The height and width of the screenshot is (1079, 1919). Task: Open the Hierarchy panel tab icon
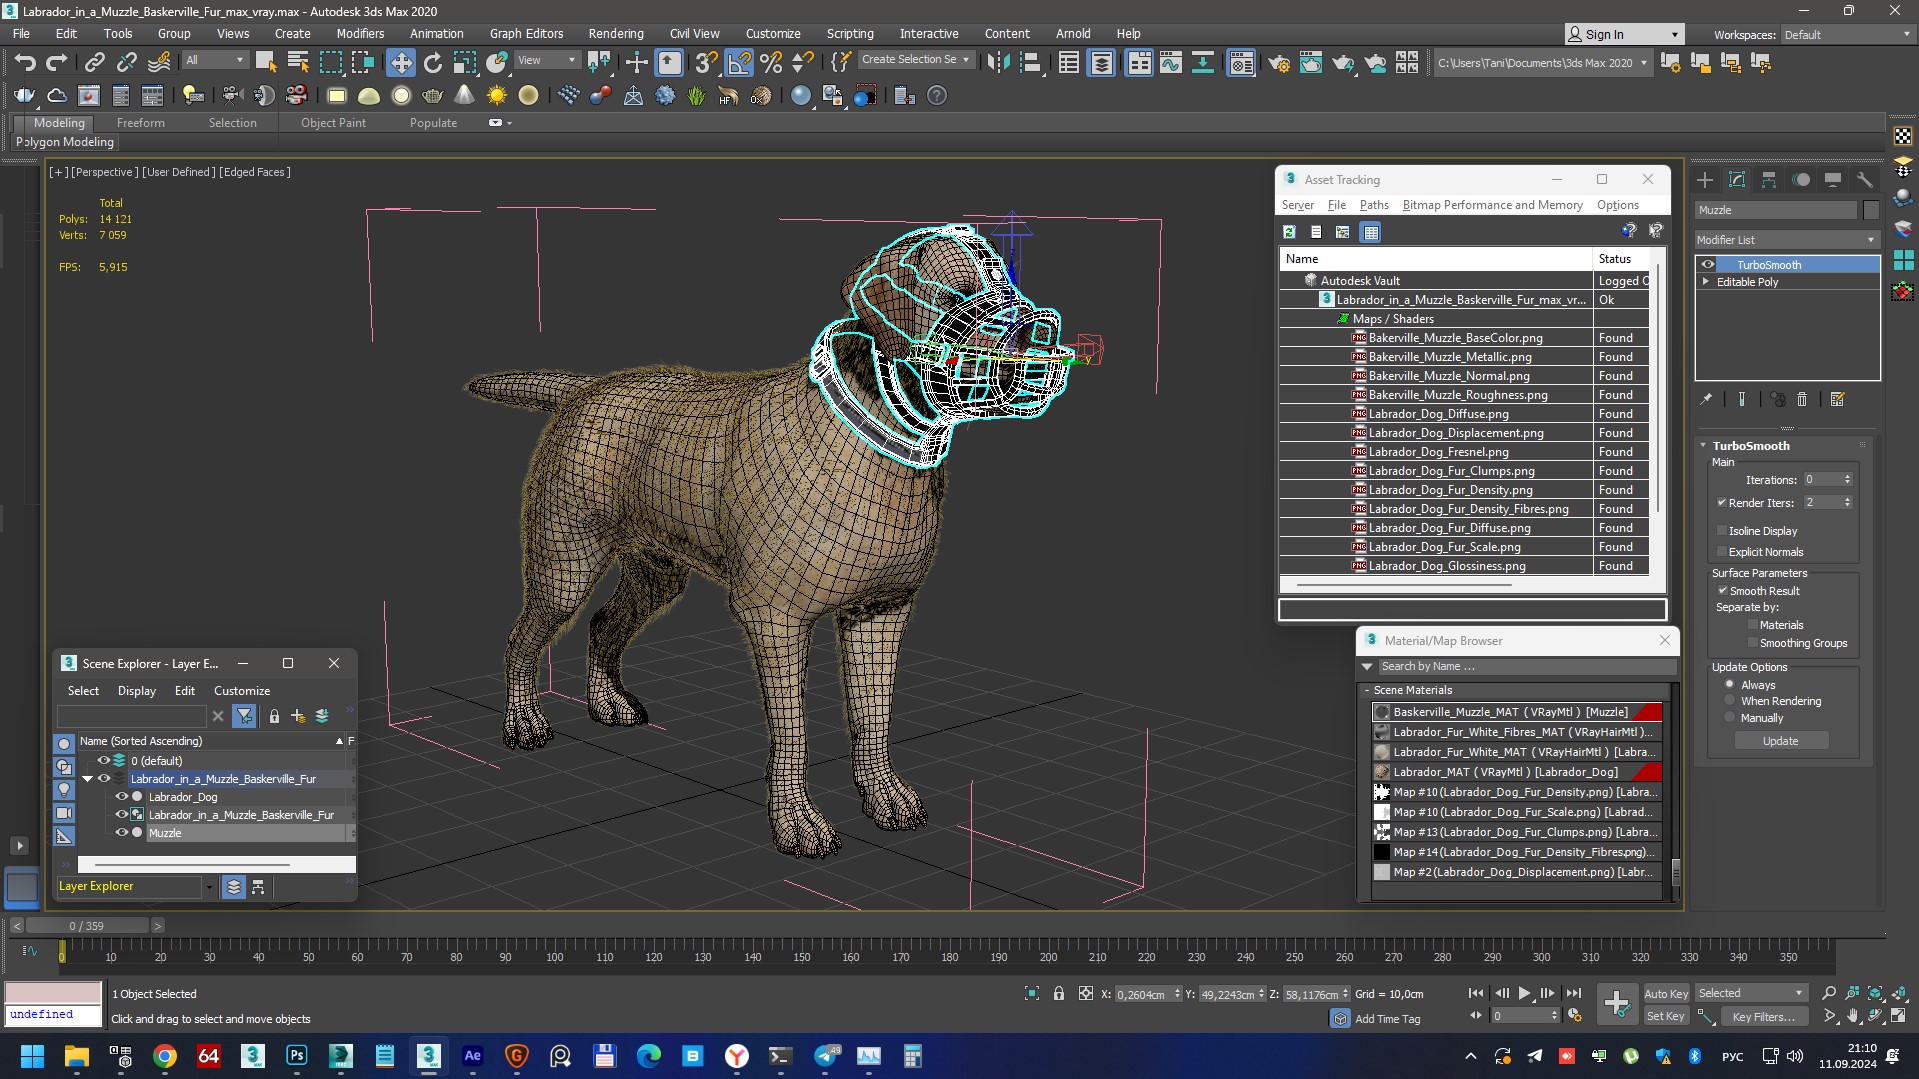click(1768, 180)
